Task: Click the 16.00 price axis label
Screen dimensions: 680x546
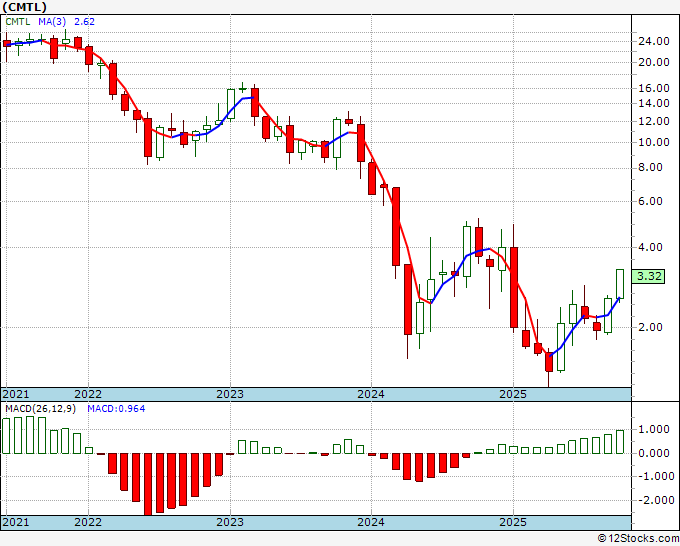Action: (654, 88)
